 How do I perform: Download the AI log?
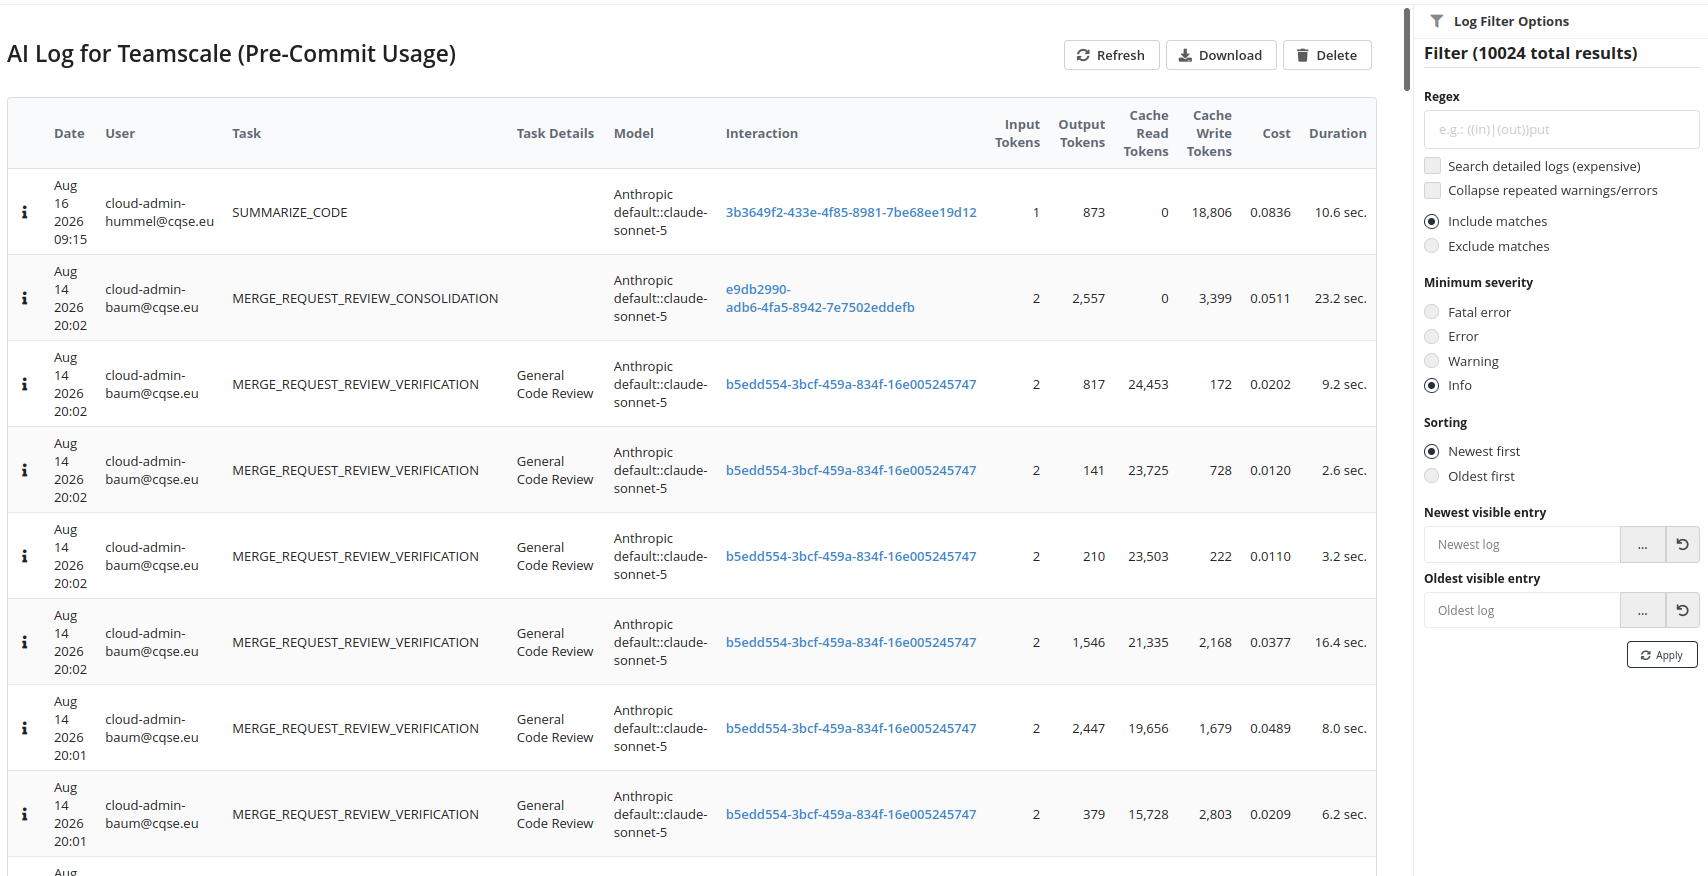(1221, 55)
